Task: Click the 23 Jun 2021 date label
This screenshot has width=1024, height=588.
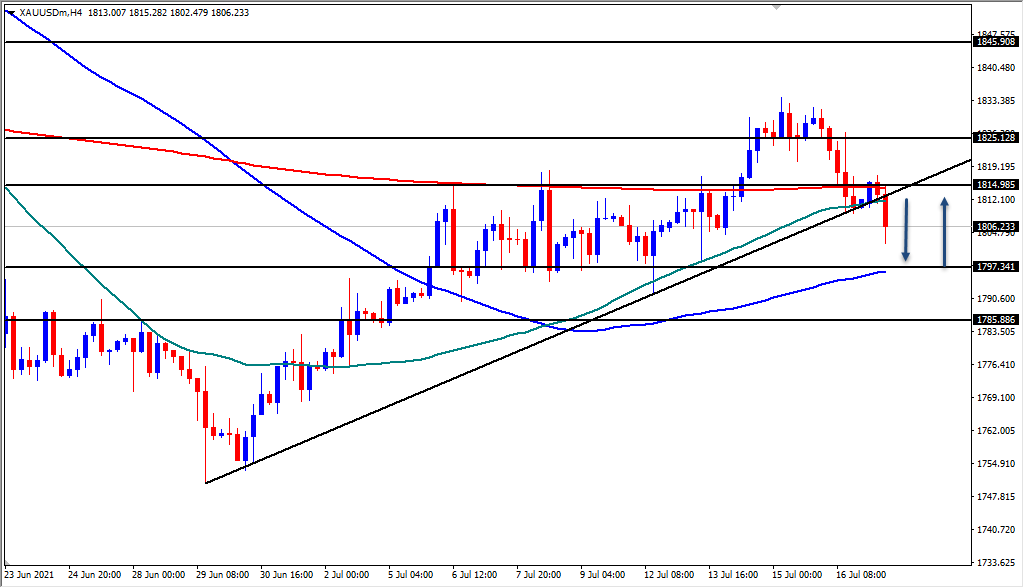Action: click(29, 575)
